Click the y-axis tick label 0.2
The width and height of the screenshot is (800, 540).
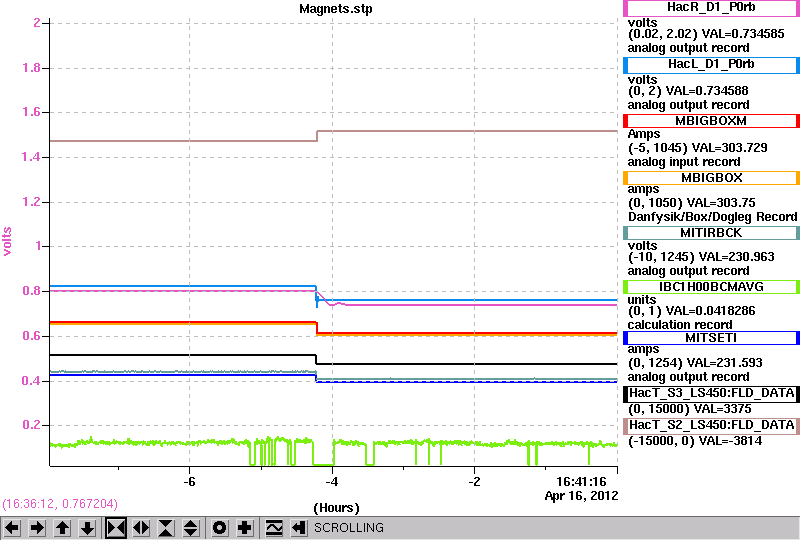click(x=32, y=425)
